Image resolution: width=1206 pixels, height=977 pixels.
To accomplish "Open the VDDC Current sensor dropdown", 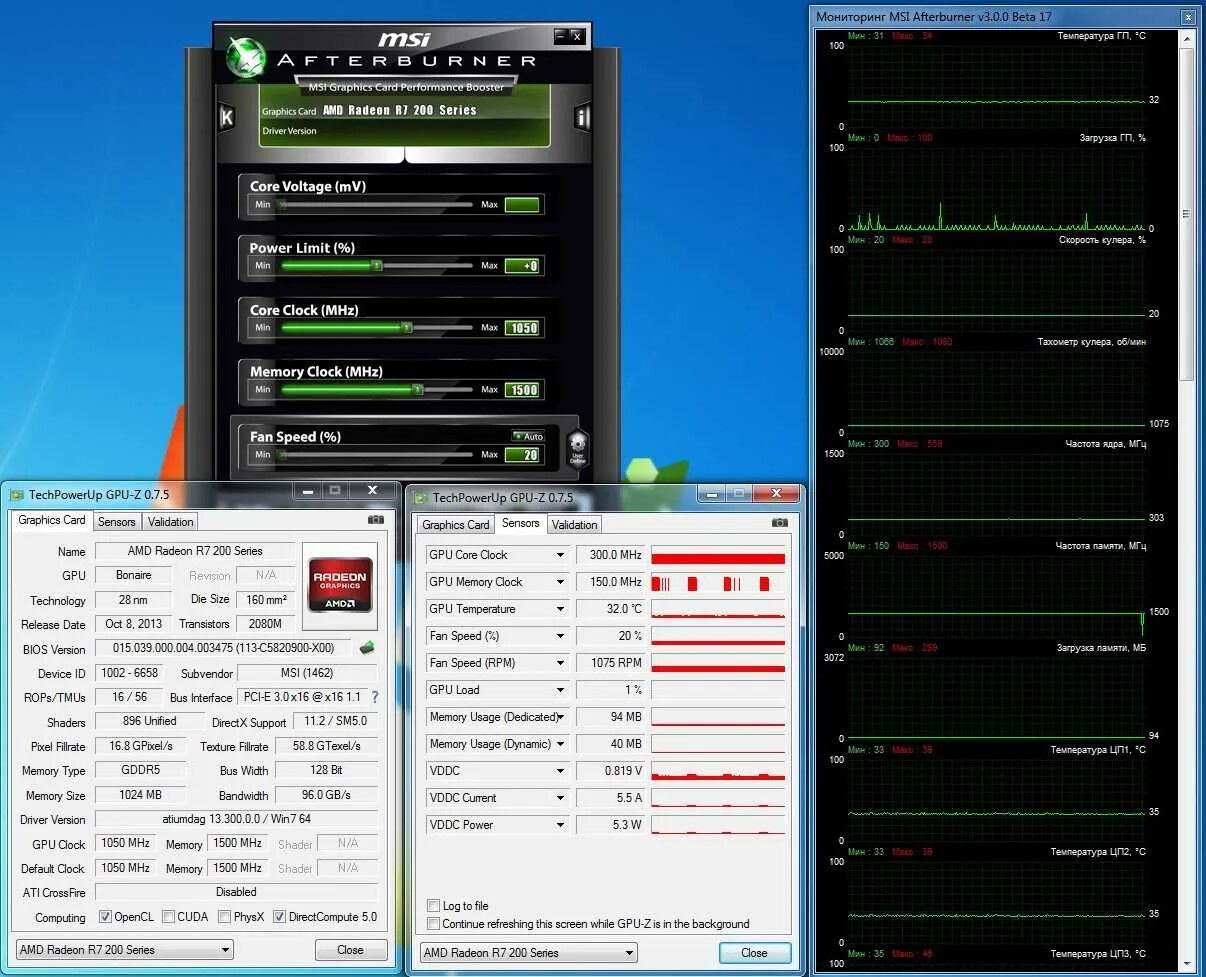I will click(x=560, y=798).
